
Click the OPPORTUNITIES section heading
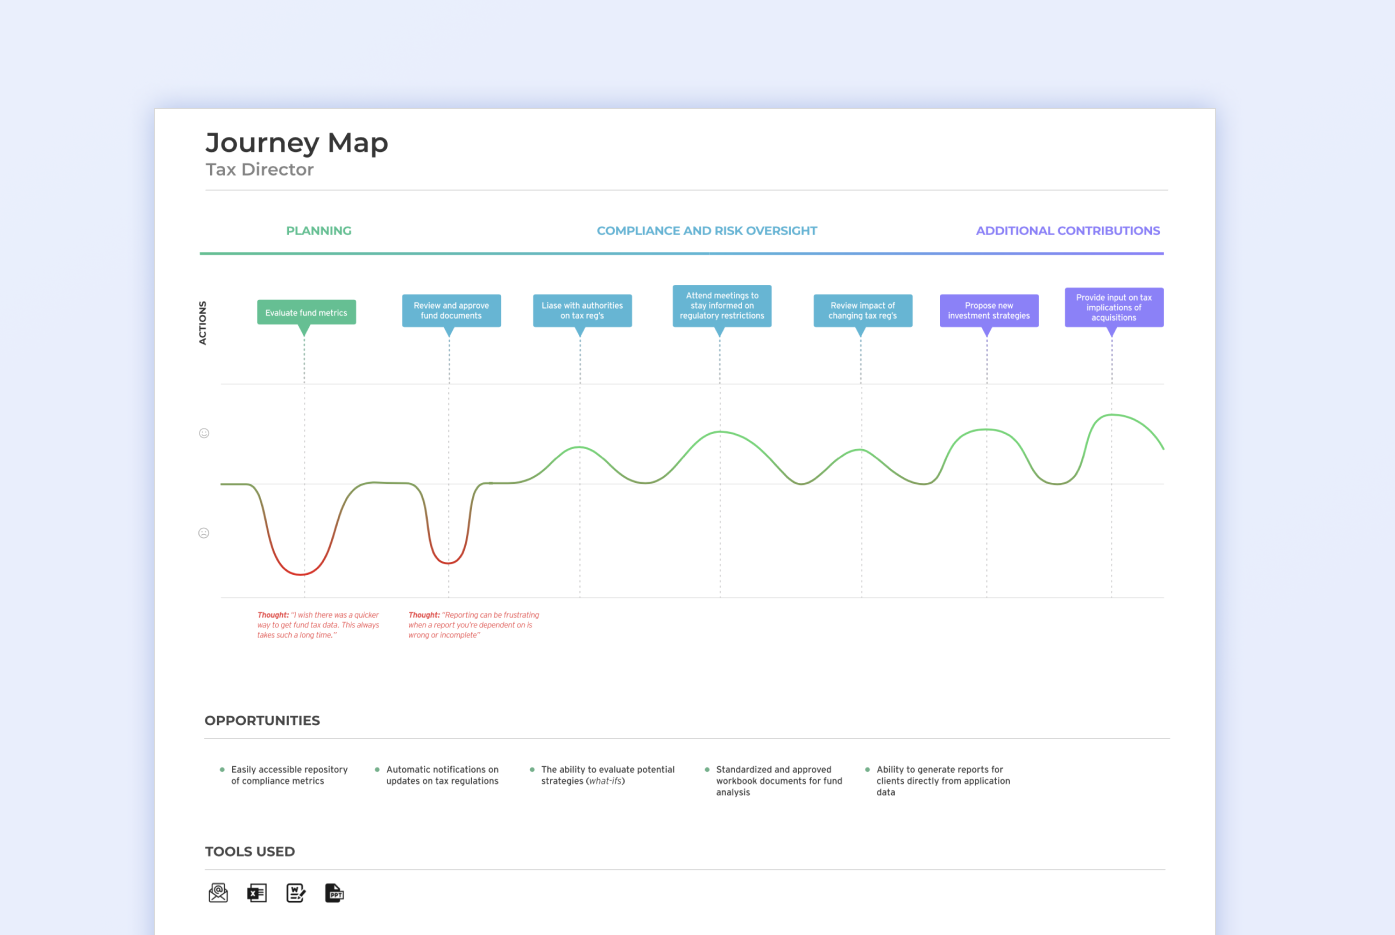pyautogui.click(x=262, y=721)
